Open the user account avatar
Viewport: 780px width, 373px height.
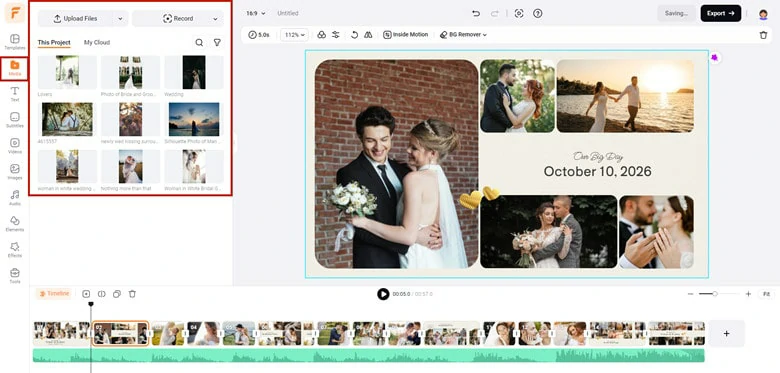click(763, 14)
